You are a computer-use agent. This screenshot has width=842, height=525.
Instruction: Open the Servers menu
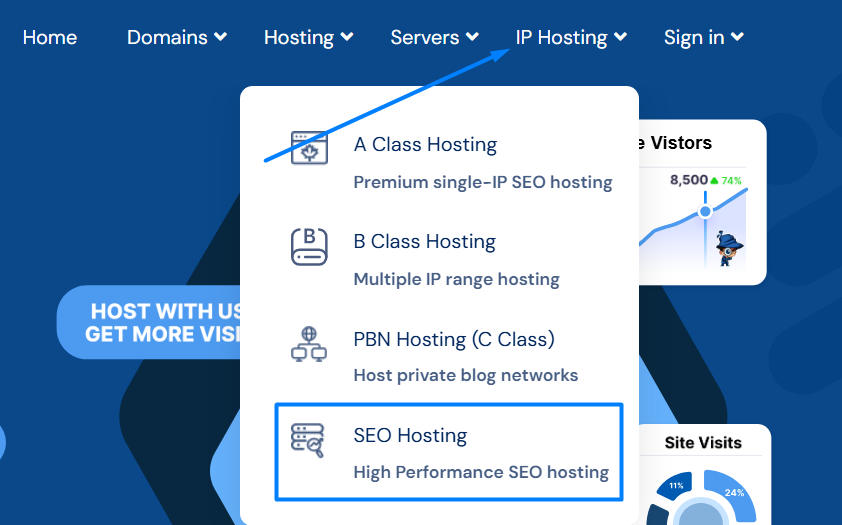point(425,37)
